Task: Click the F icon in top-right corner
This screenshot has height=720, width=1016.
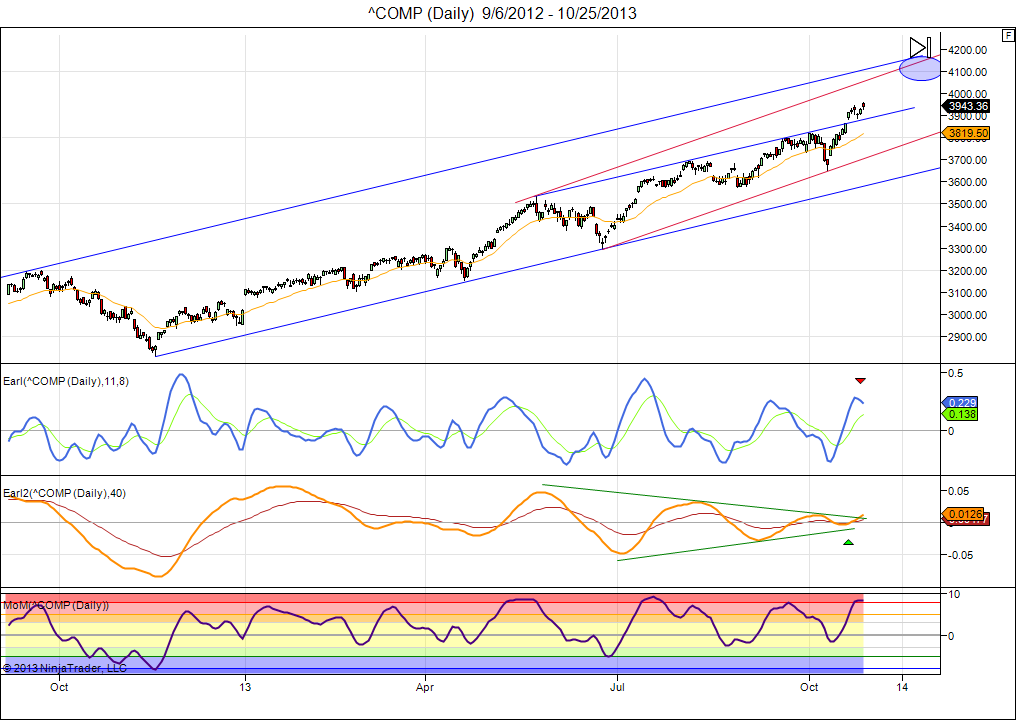Action: coord(1008,35)
